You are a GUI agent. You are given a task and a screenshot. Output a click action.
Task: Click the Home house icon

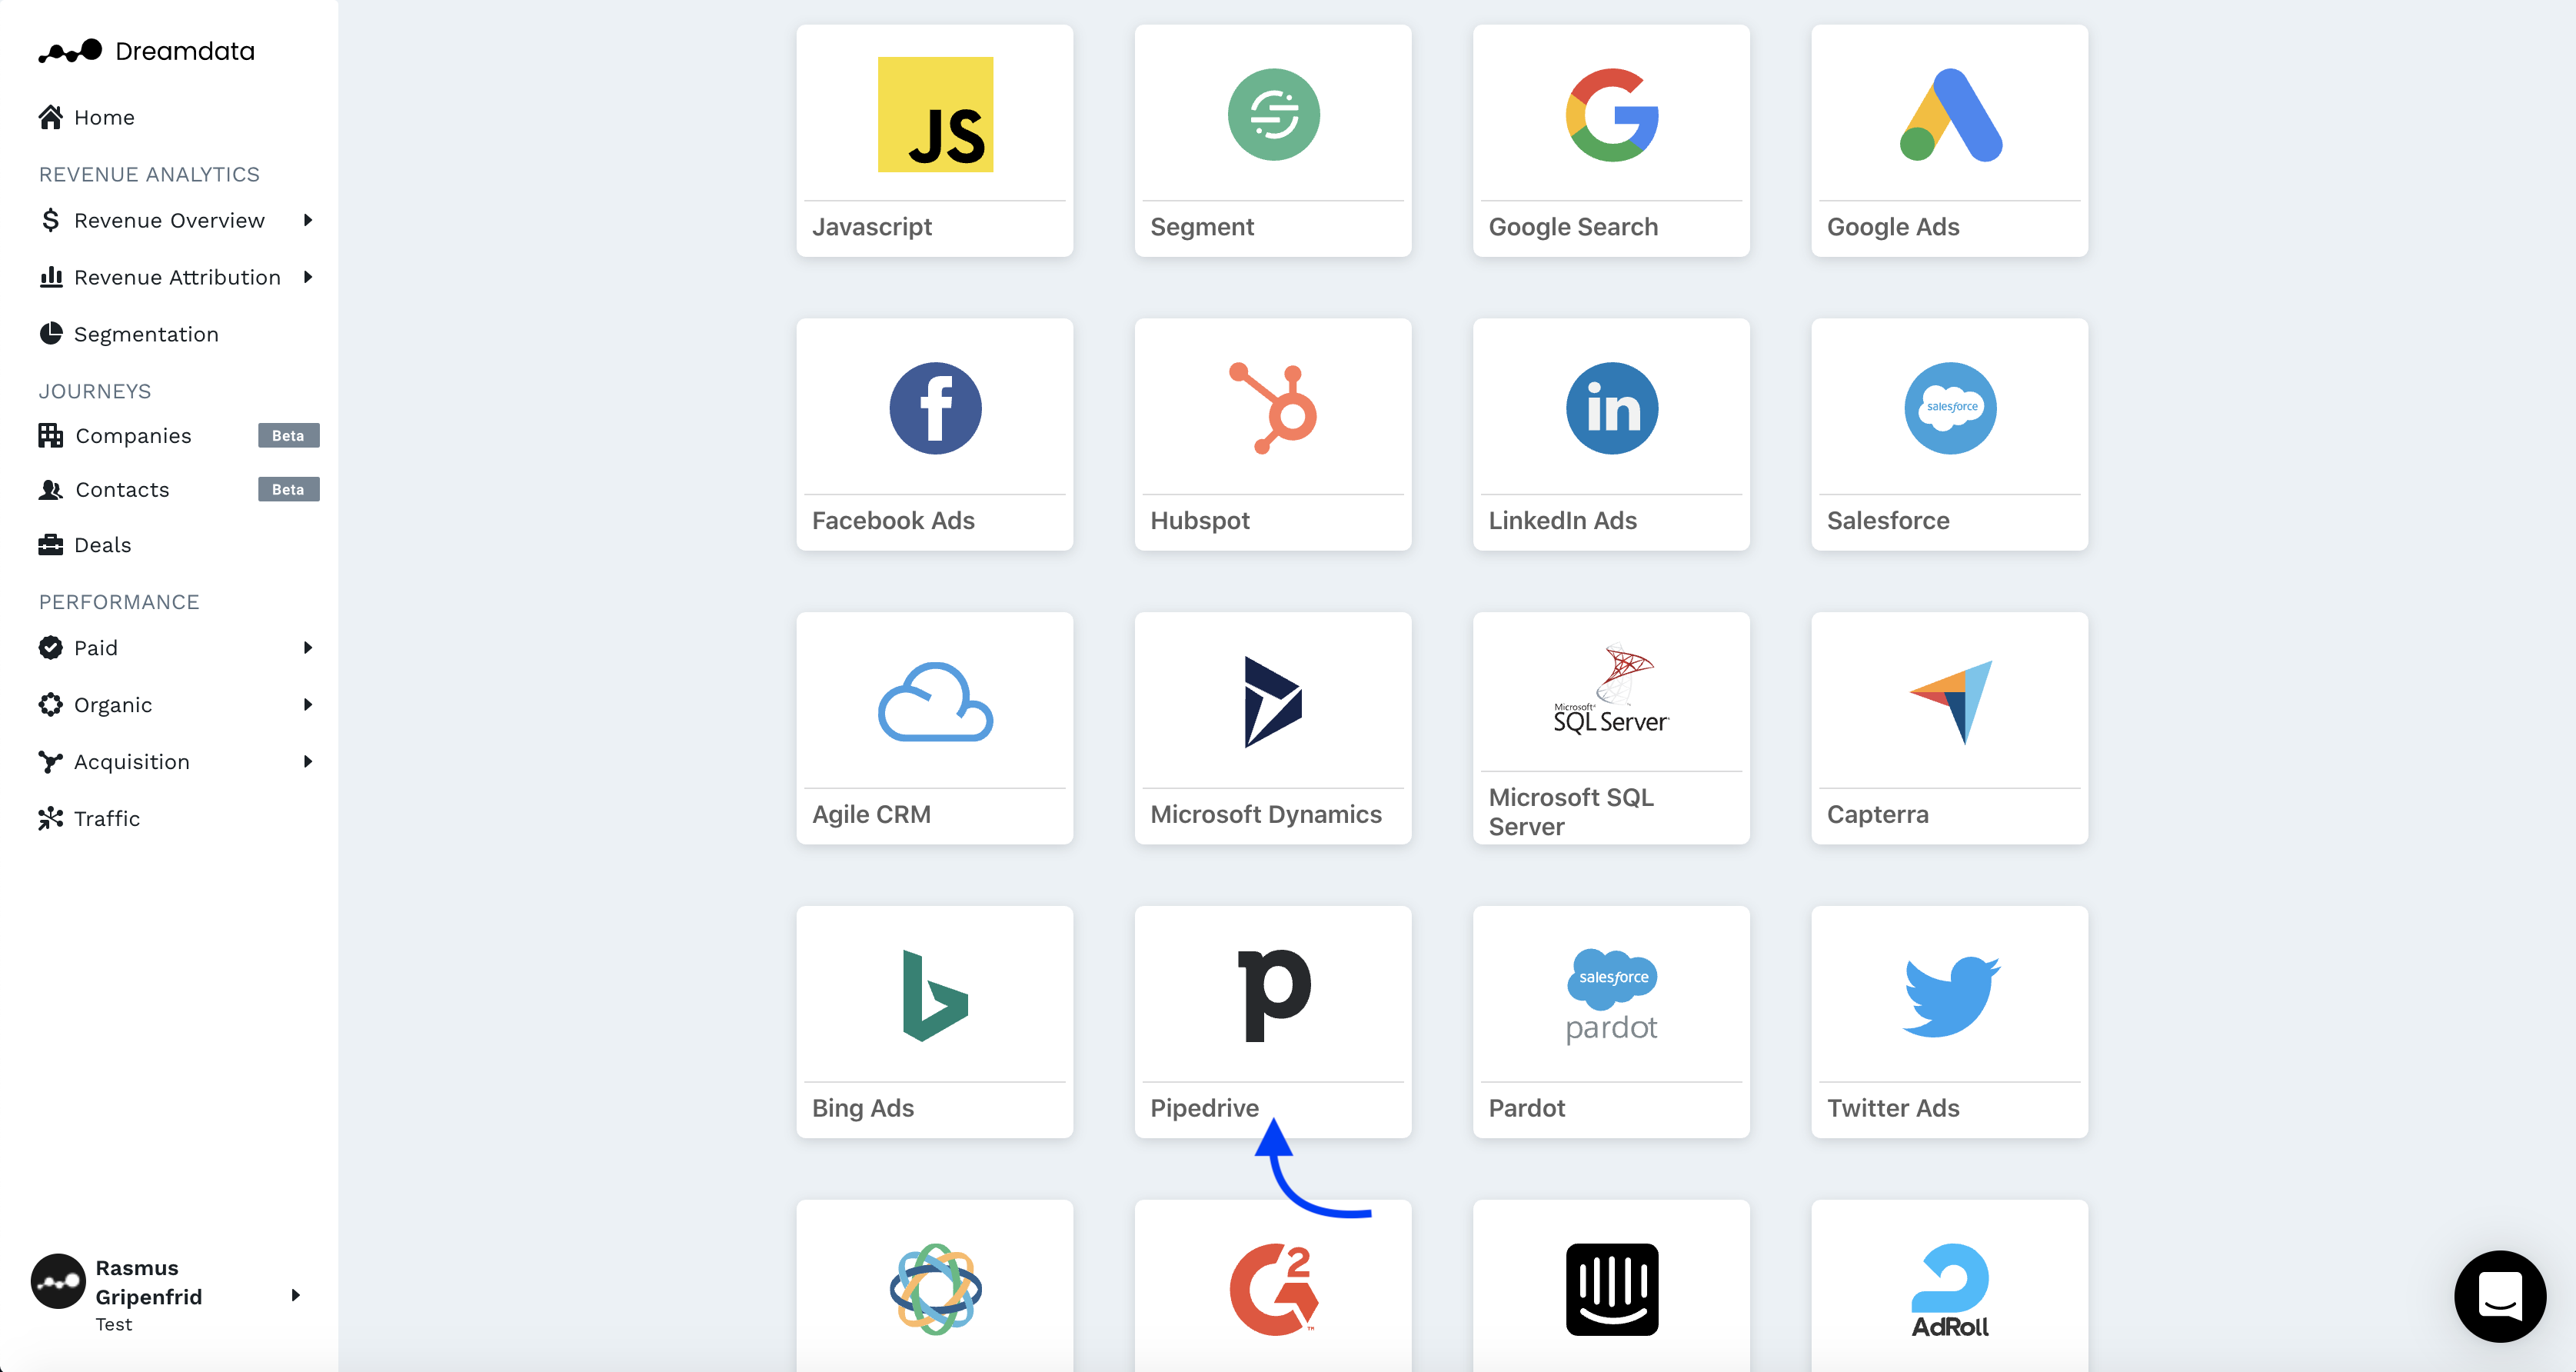coord(50,117)
